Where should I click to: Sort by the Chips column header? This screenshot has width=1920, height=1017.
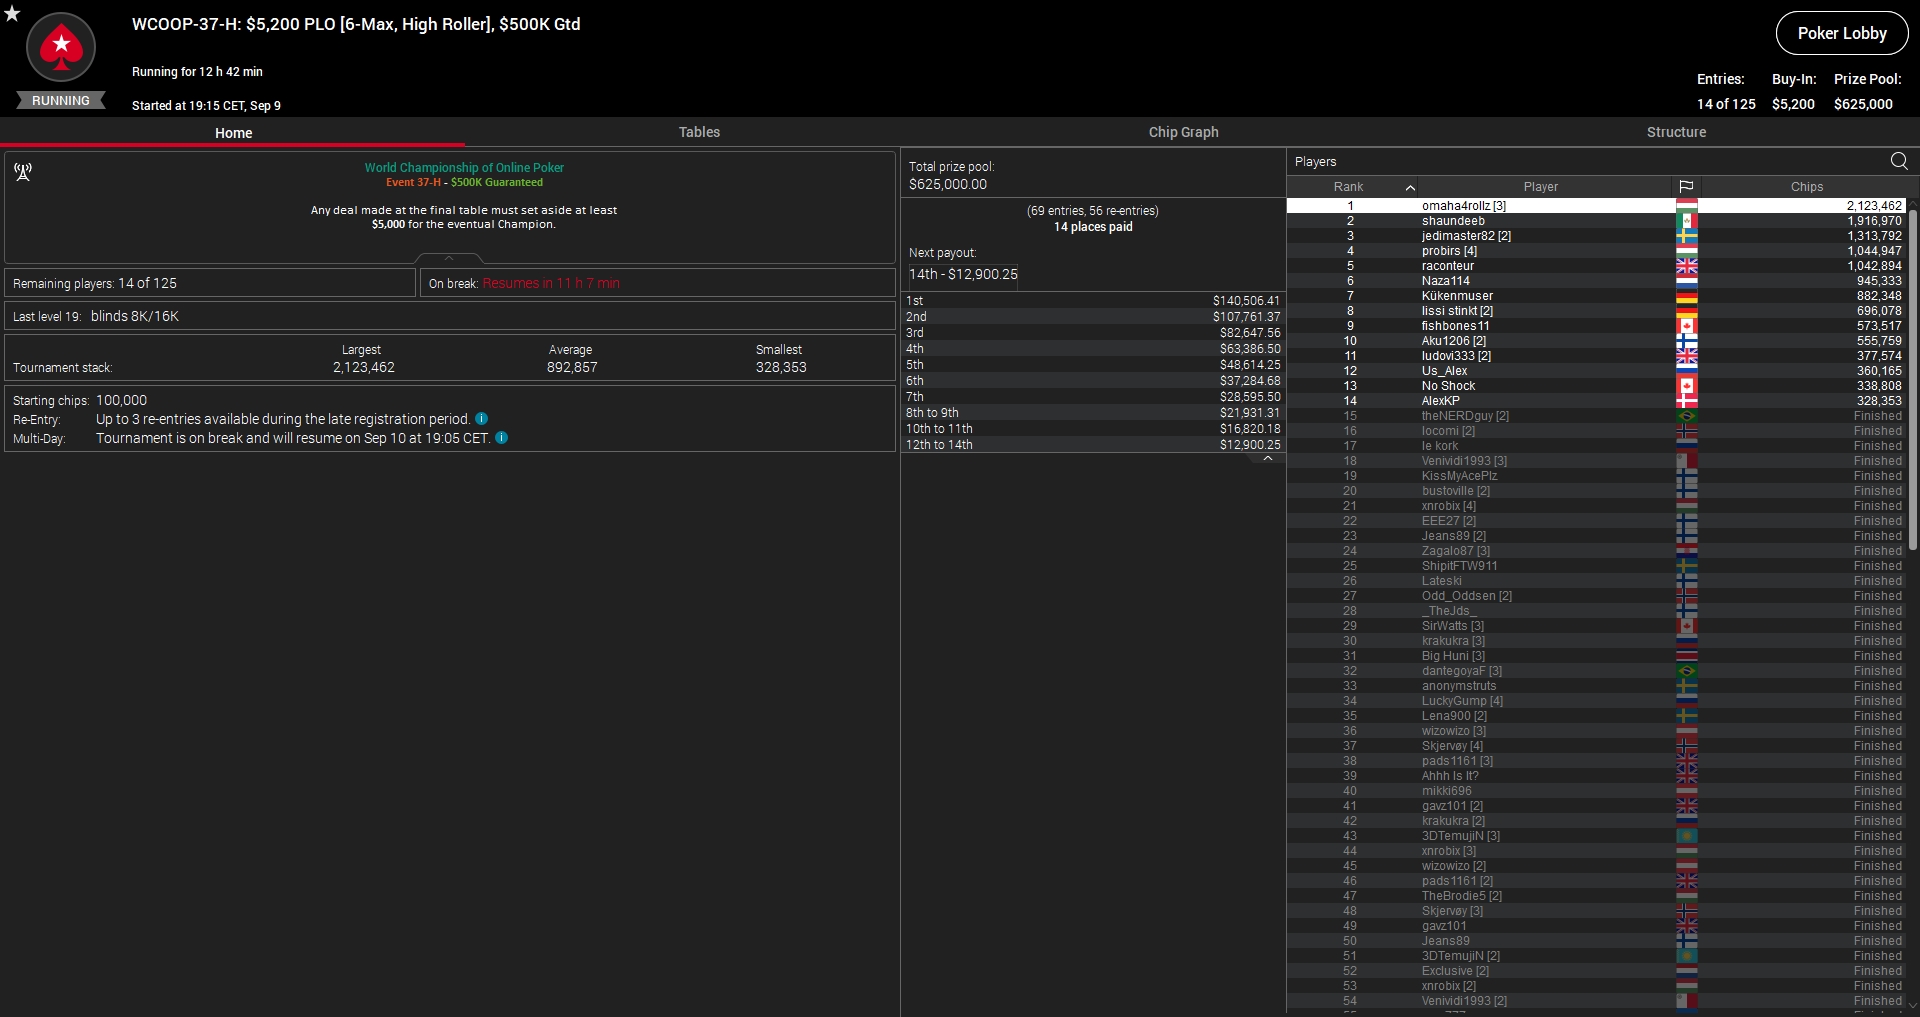(1806, 187)
